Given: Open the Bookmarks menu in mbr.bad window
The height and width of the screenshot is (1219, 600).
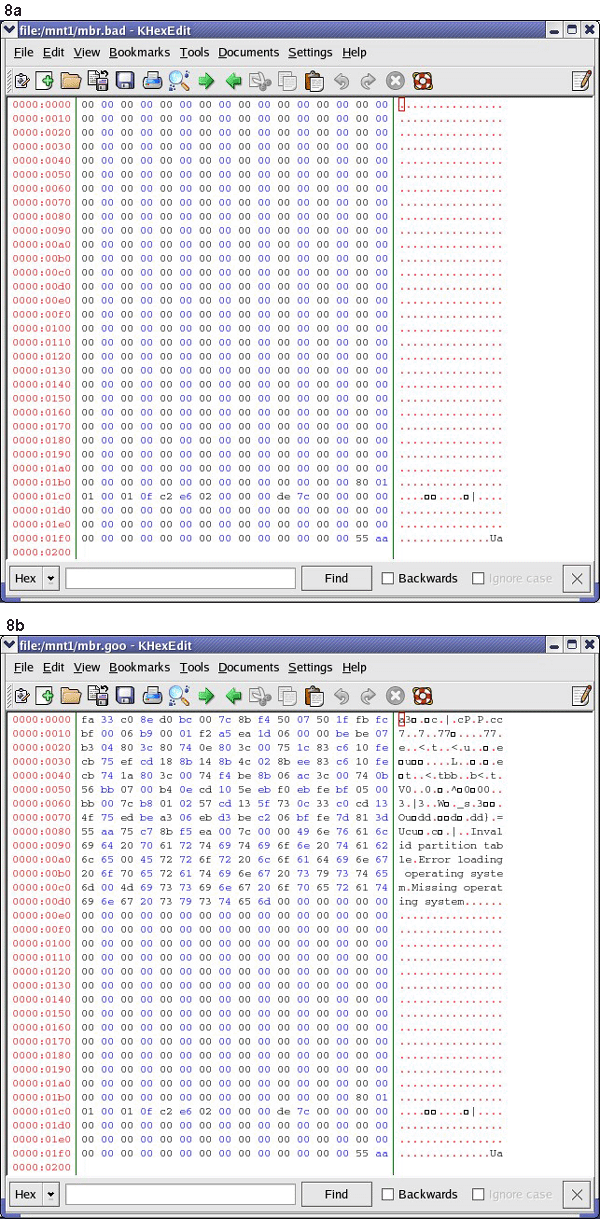Looking at the screenshot, I should pos(139,52).
